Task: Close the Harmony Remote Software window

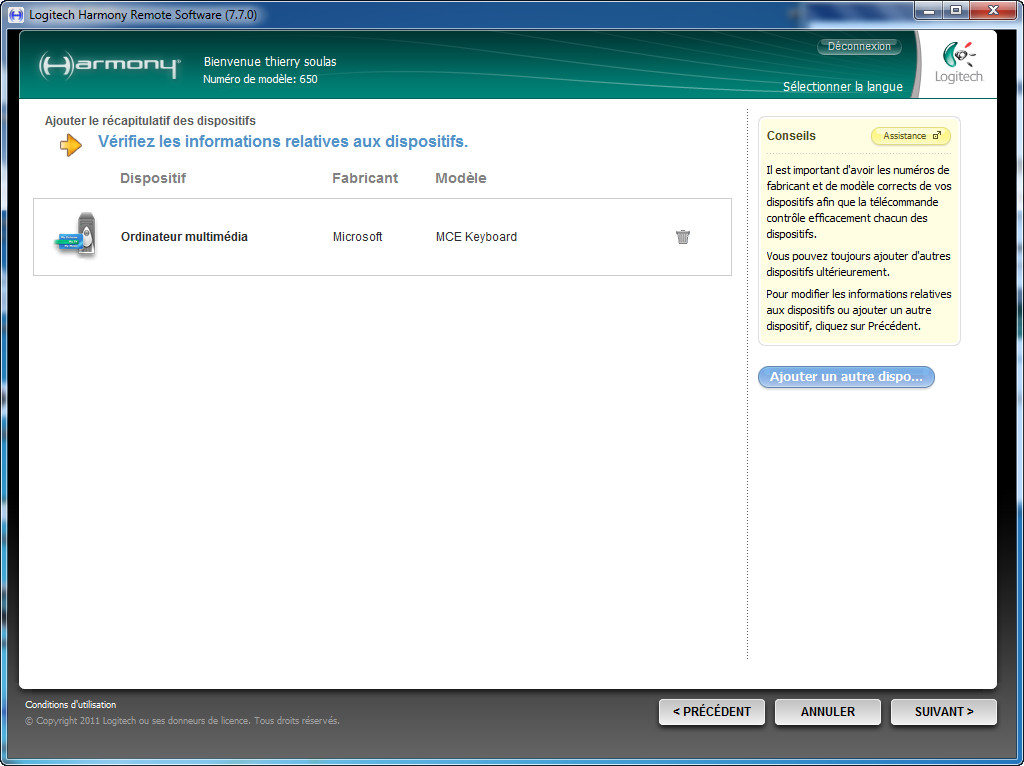Action: (x=993, y=10)
